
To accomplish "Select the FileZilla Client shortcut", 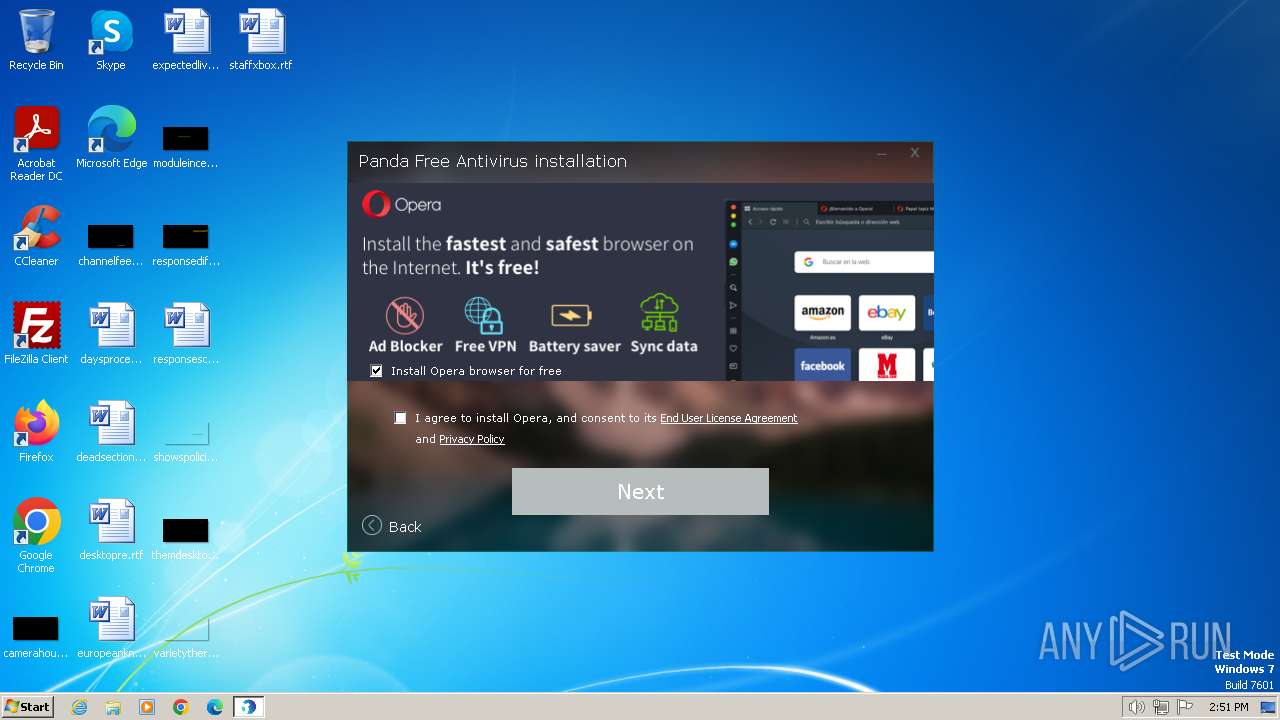I will tap(36, 333).
